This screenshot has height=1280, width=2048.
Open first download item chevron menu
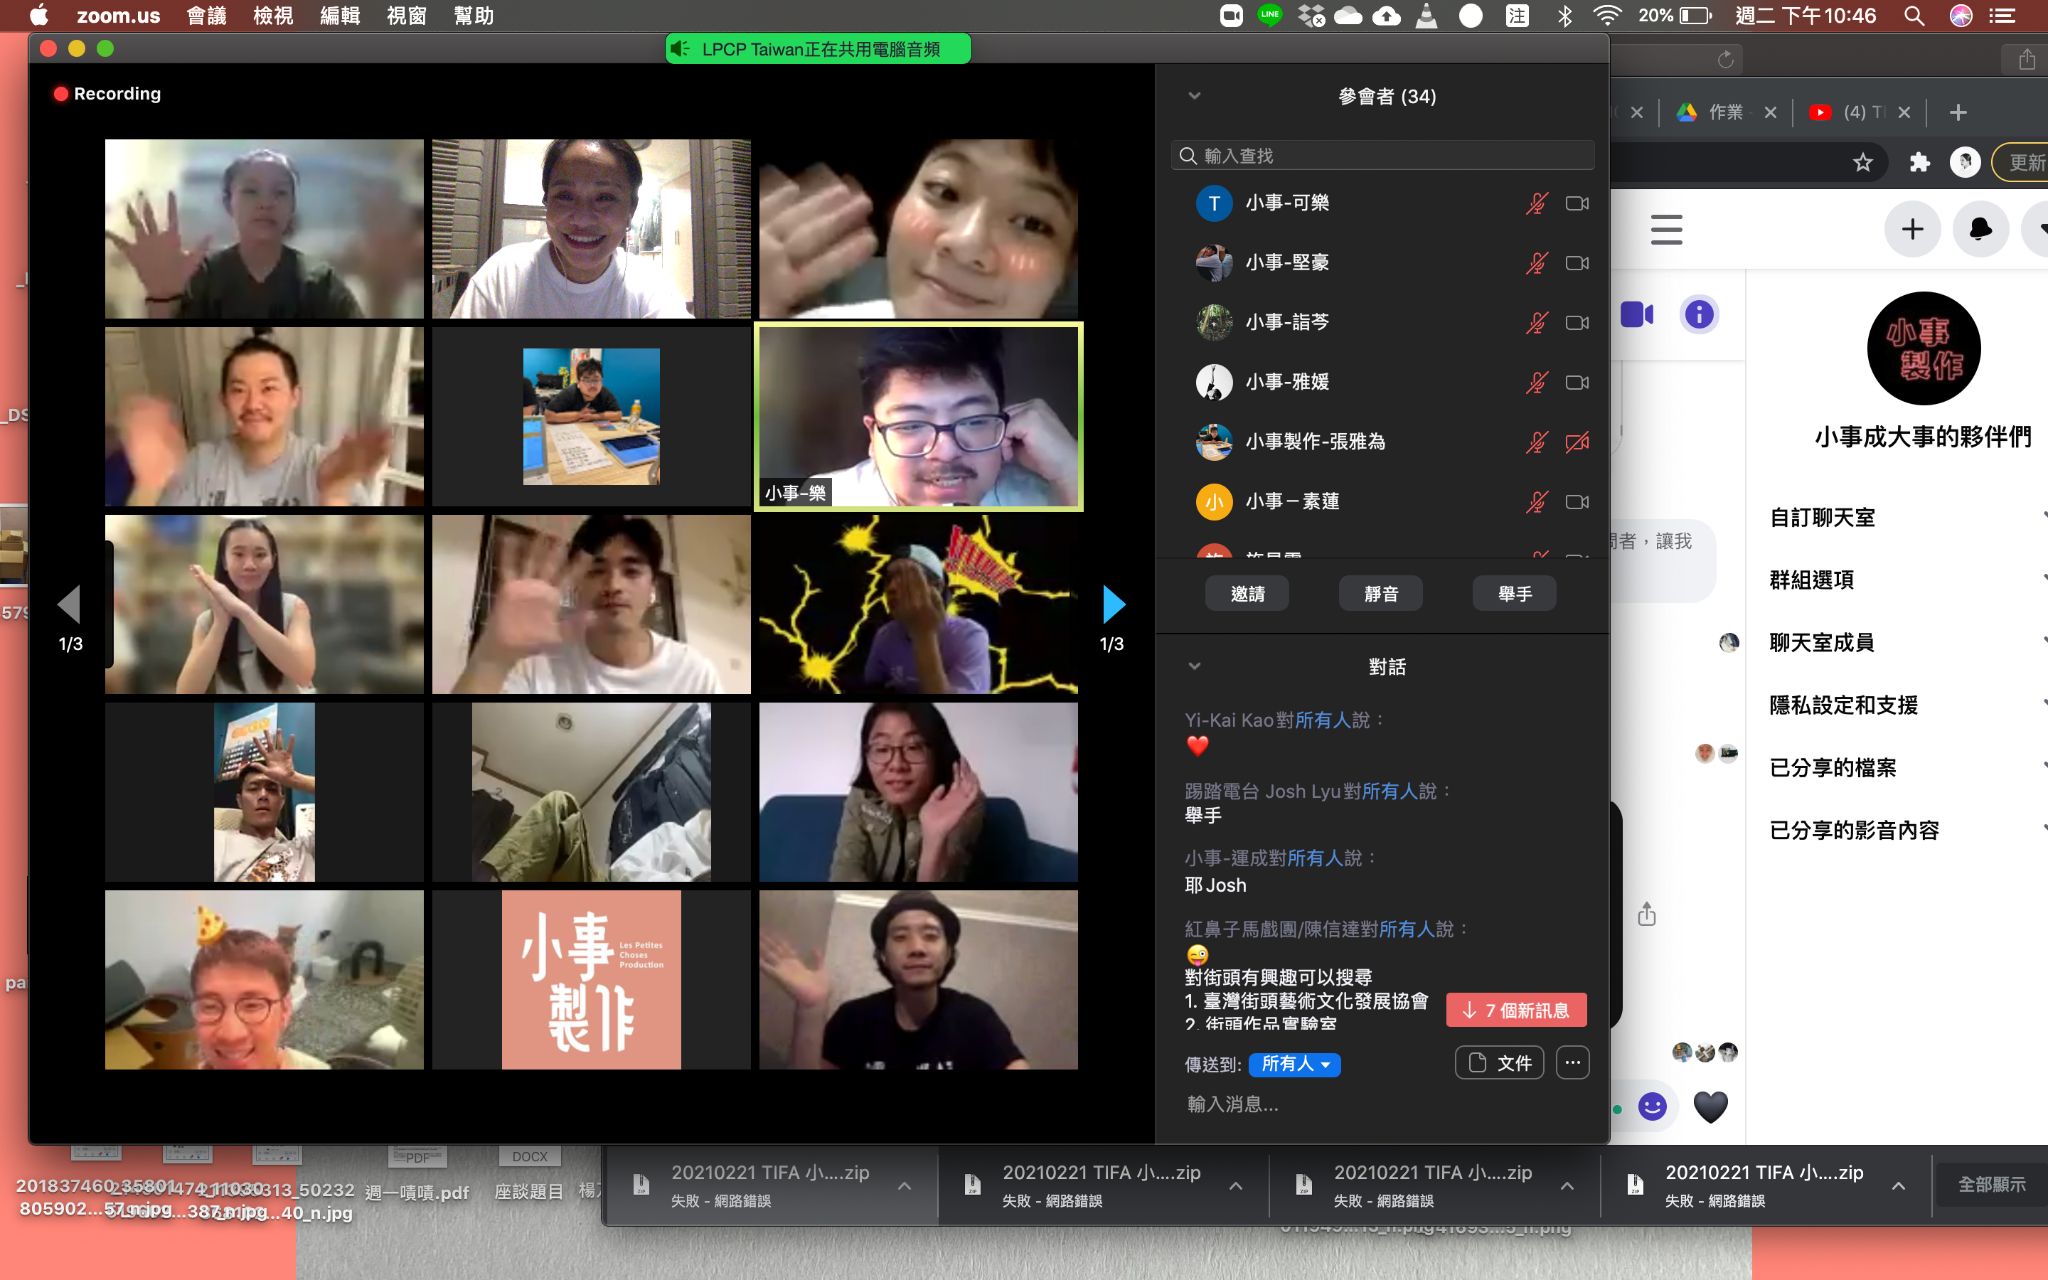click(x=904, y=1186)
